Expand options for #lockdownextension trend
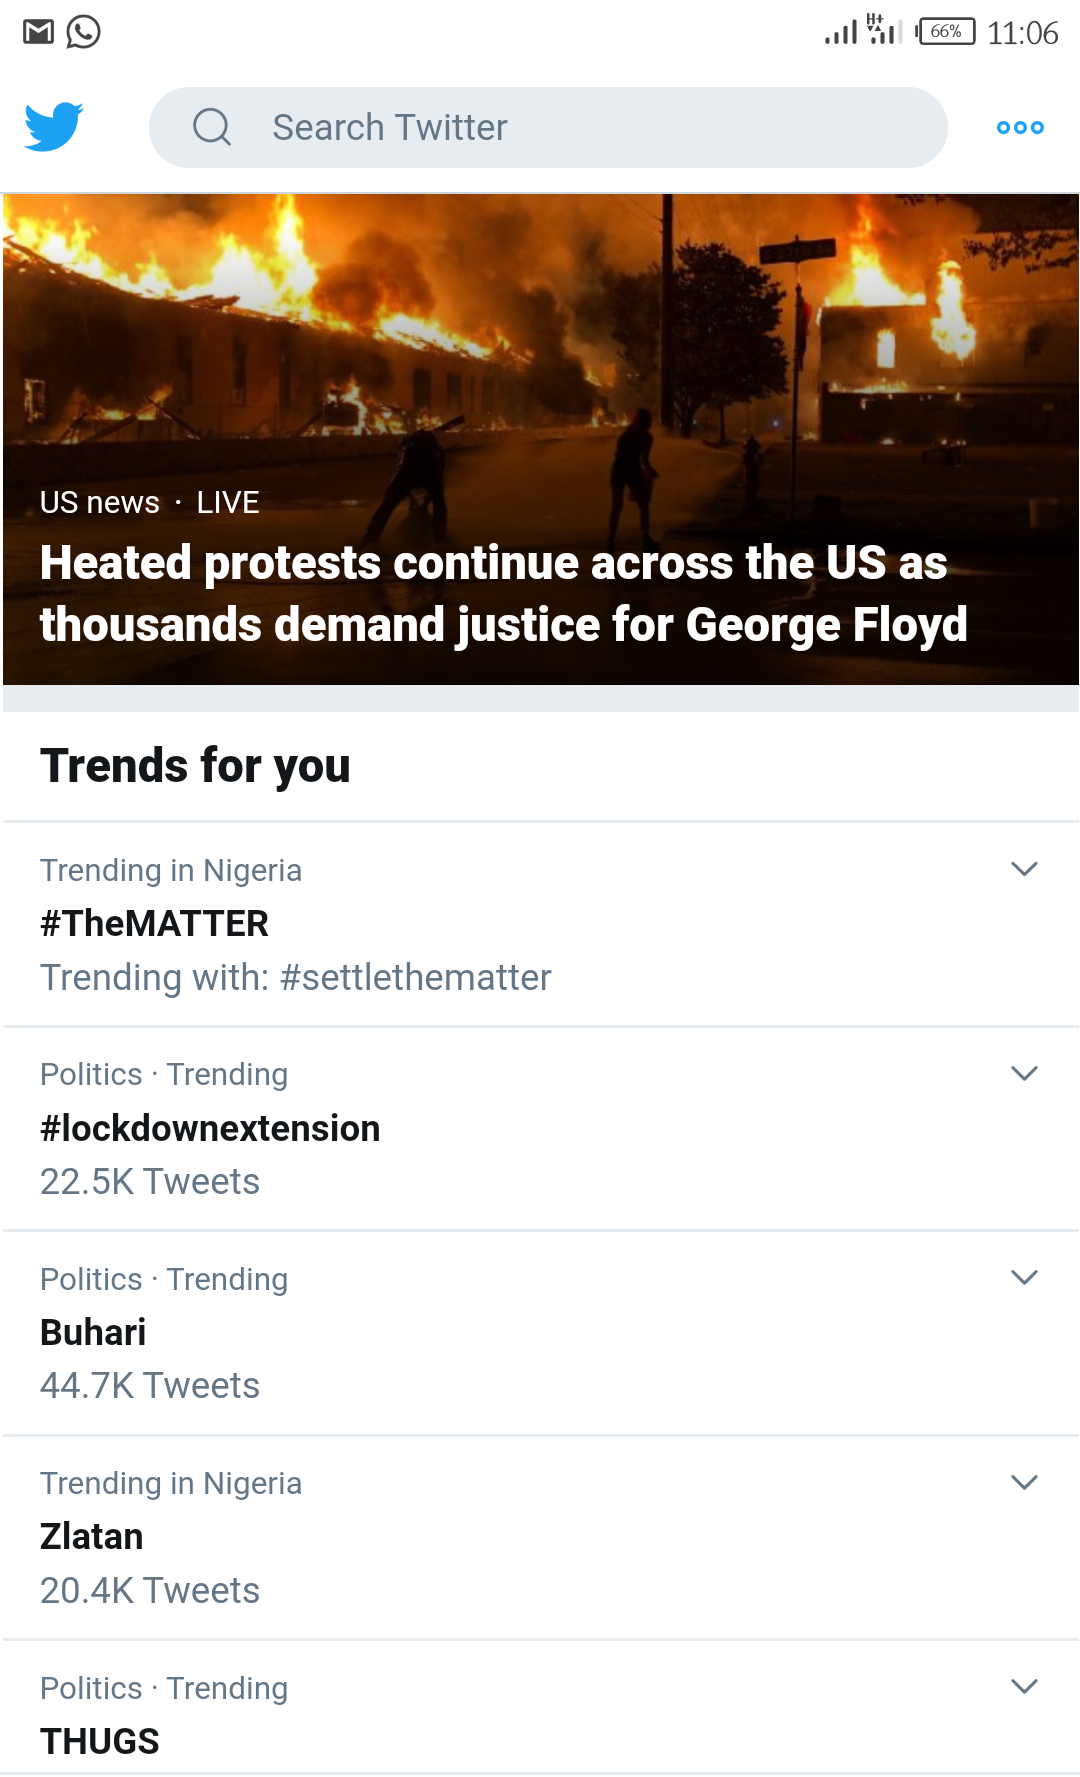1080x1777 pixels. coord(1024,1073)
